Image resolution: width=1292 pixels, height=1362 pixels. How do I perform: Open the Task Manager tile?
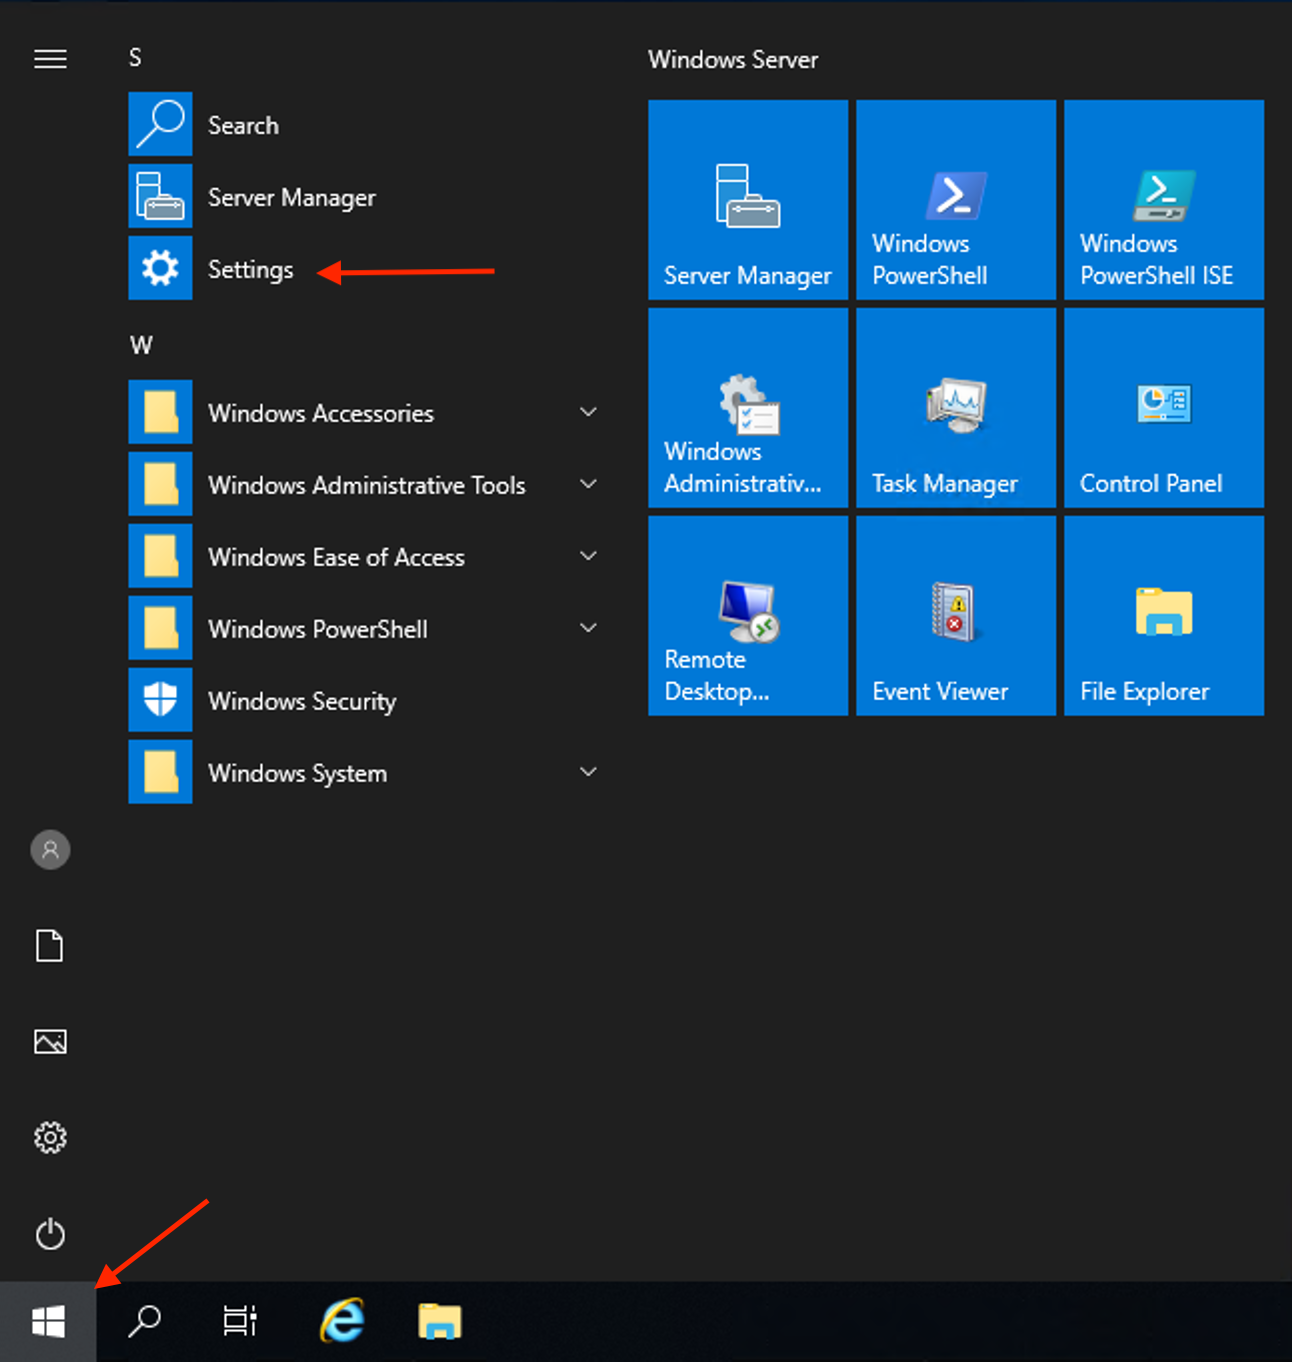click(x=956, y=408)
